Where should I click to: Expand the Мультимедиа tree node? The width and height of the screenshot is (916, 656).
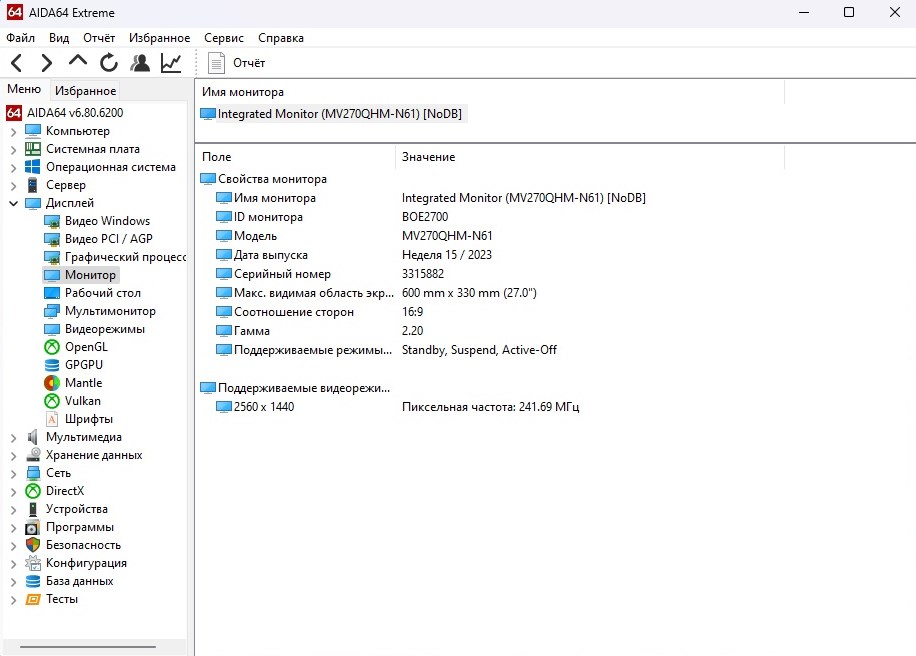tap(13, 437)
